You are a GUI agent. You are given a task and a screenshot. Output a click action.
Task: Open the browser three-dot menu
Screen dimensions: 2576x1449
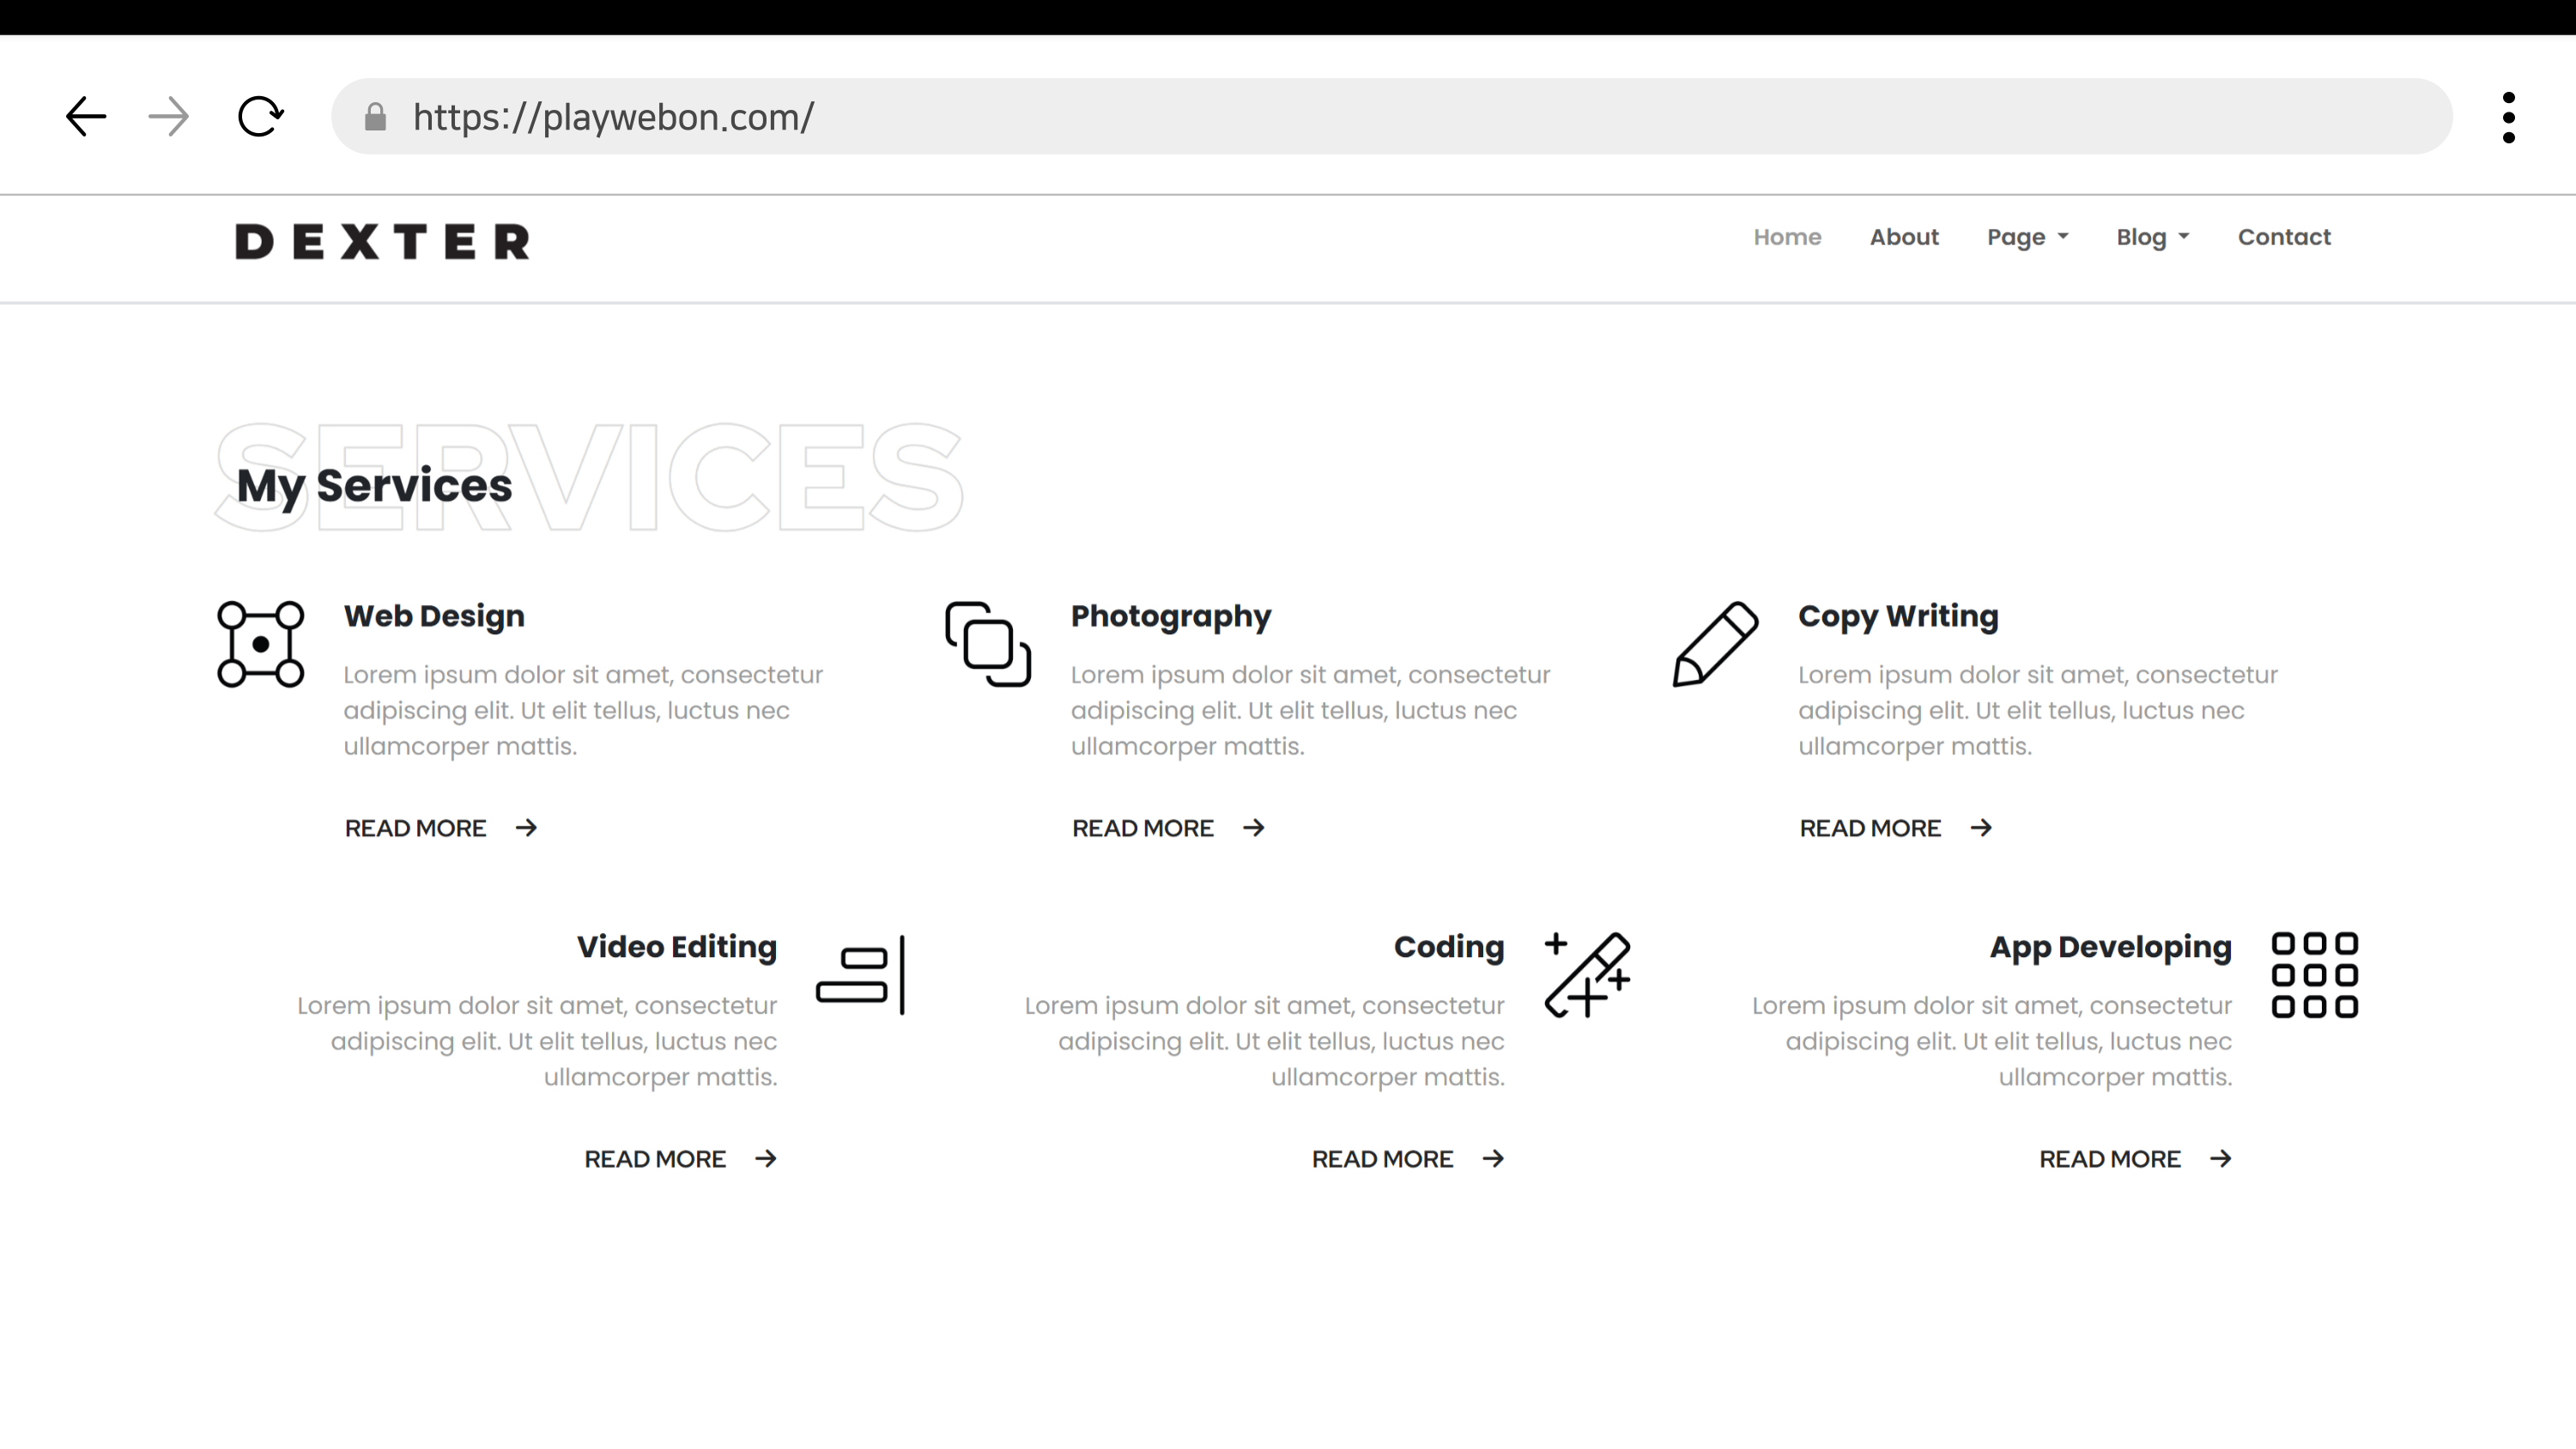click(2508, 117)
